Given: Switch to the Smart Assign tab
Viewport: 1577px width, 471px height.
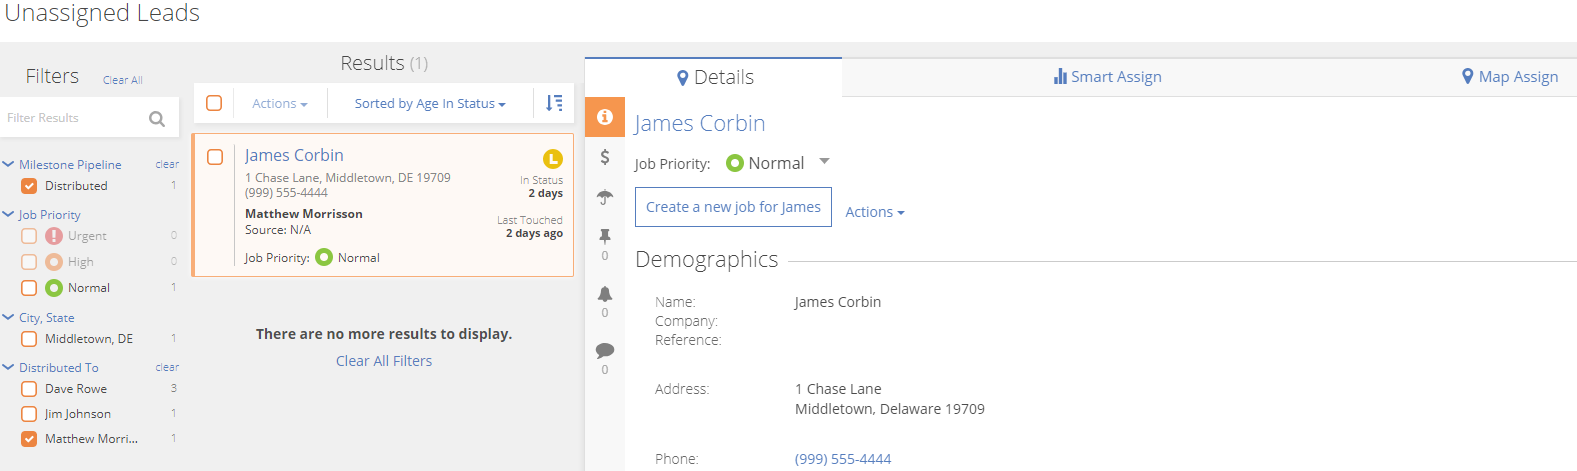Looking at the screenshot, I should (x=1108, y=77).
